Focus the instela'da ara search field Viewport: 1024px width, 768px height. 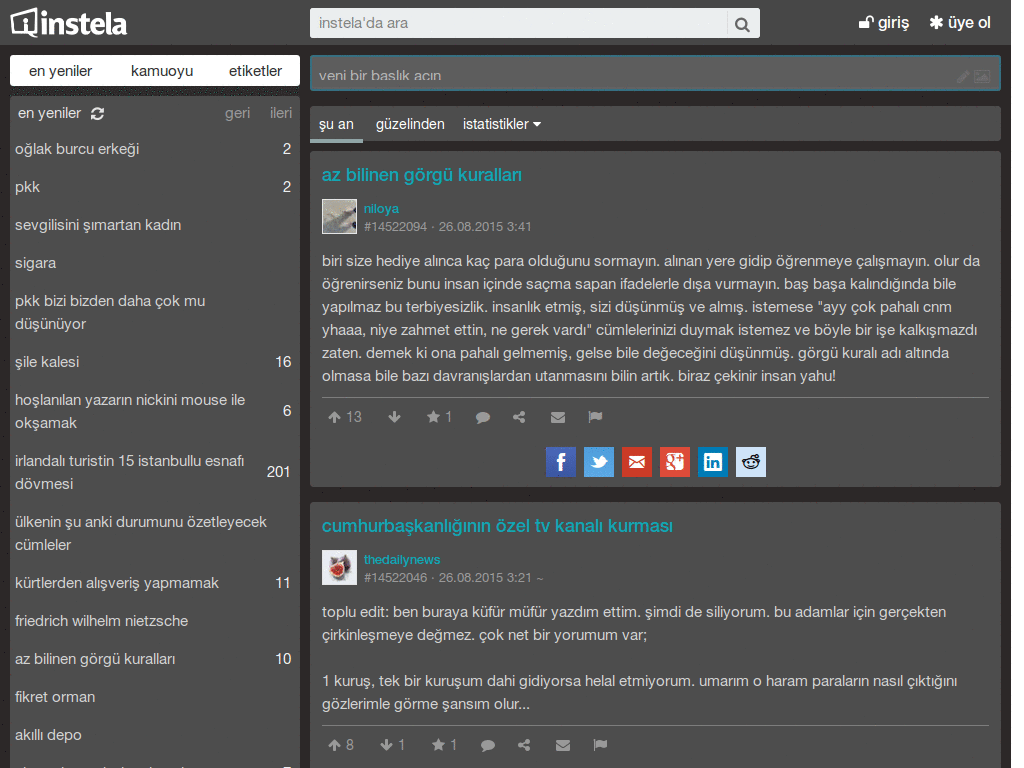(x=518, y=23)
